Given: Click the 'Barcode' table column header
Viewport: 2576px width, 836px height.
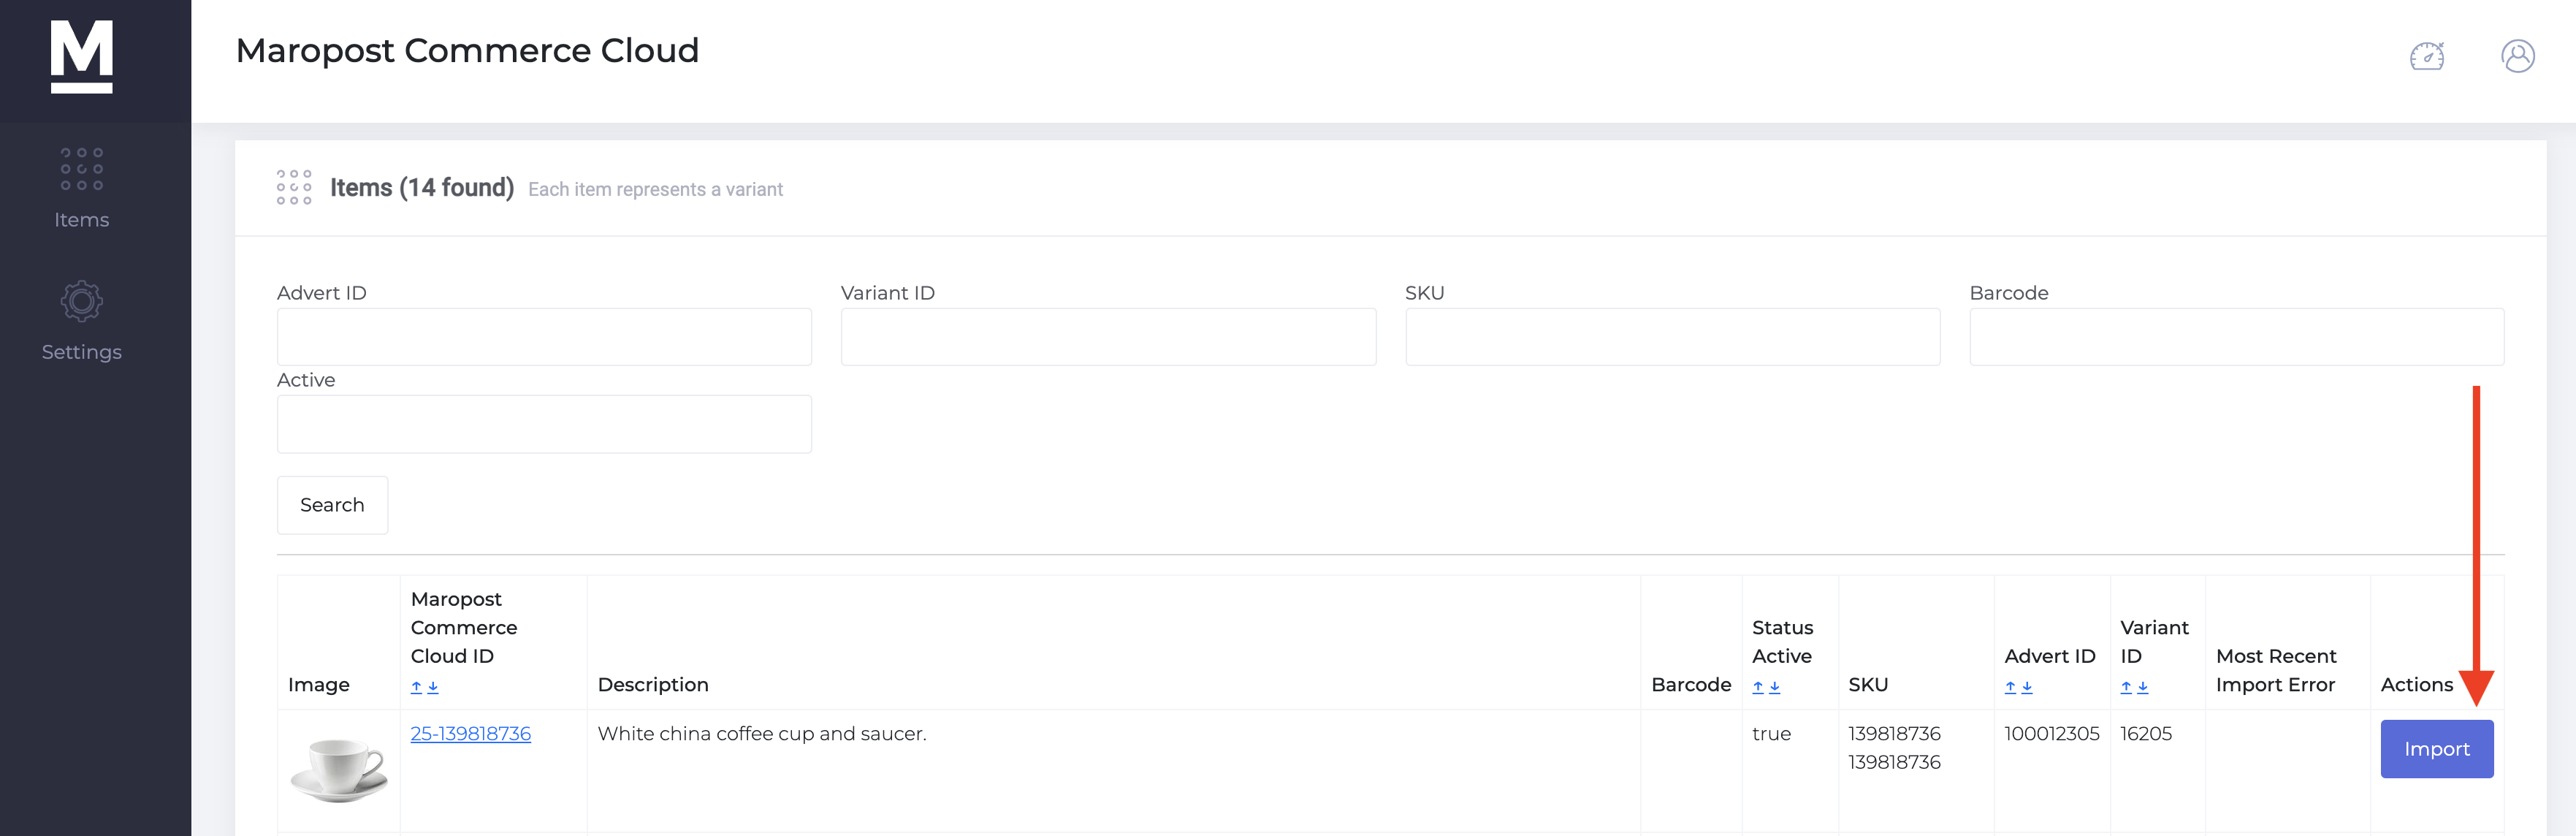Looking at the screenshot, I should [x=1691, y=684].
